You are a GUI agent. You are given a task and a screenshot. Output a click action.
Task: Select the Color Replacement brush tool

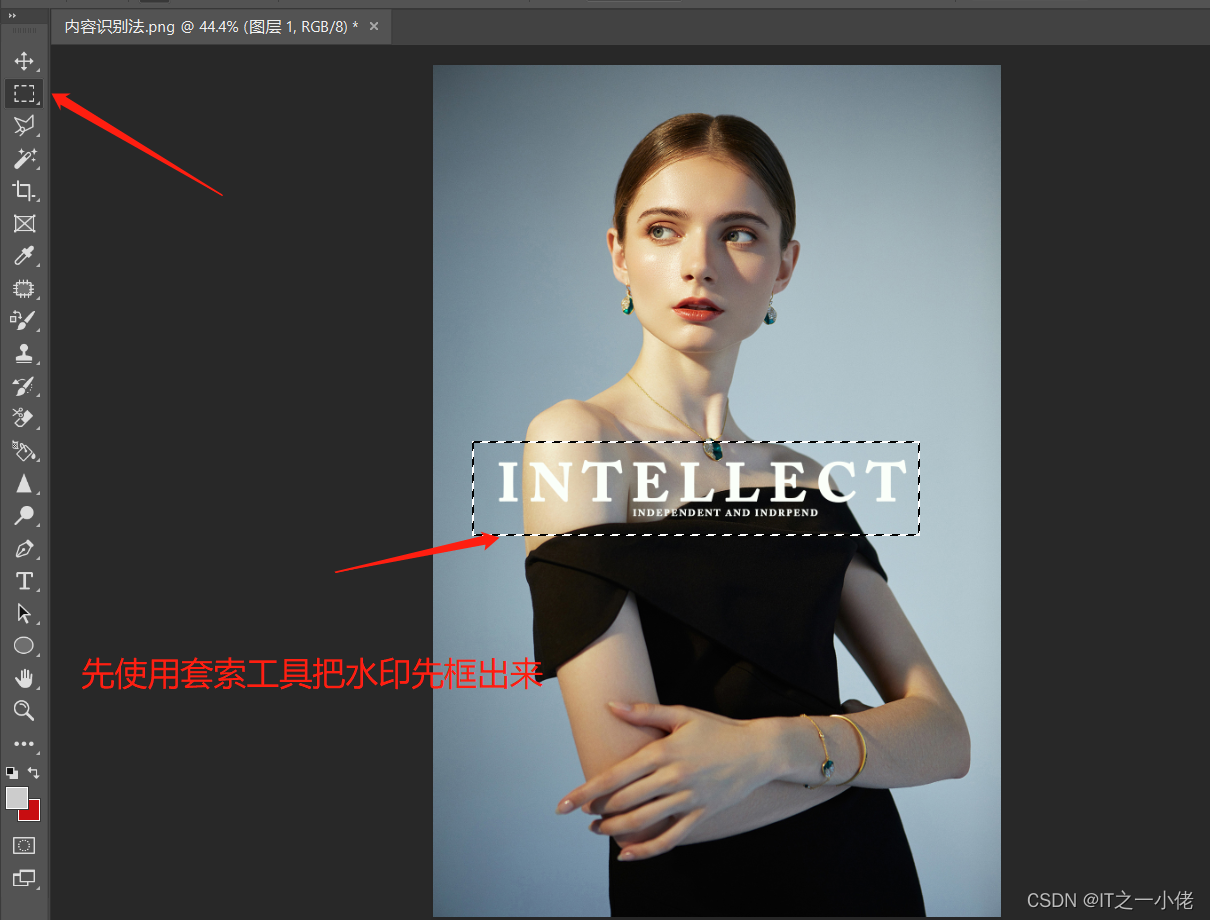coord(24,321)
